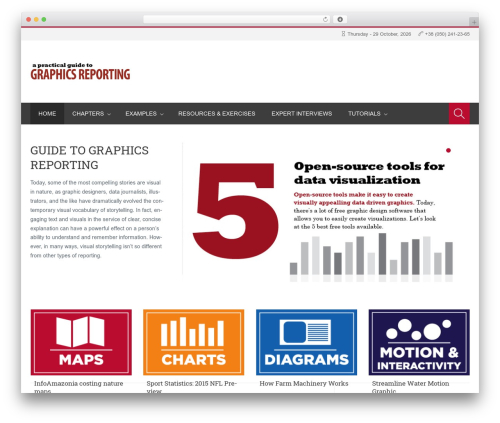
Task: Open Resources & Exercises page
Action: coord(217,114)
